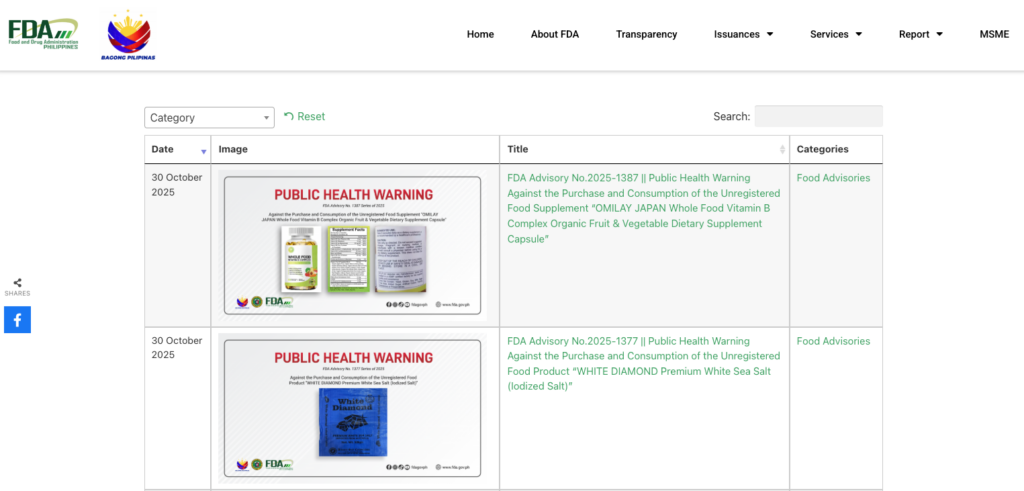Go to Home page

click(480, 34)
